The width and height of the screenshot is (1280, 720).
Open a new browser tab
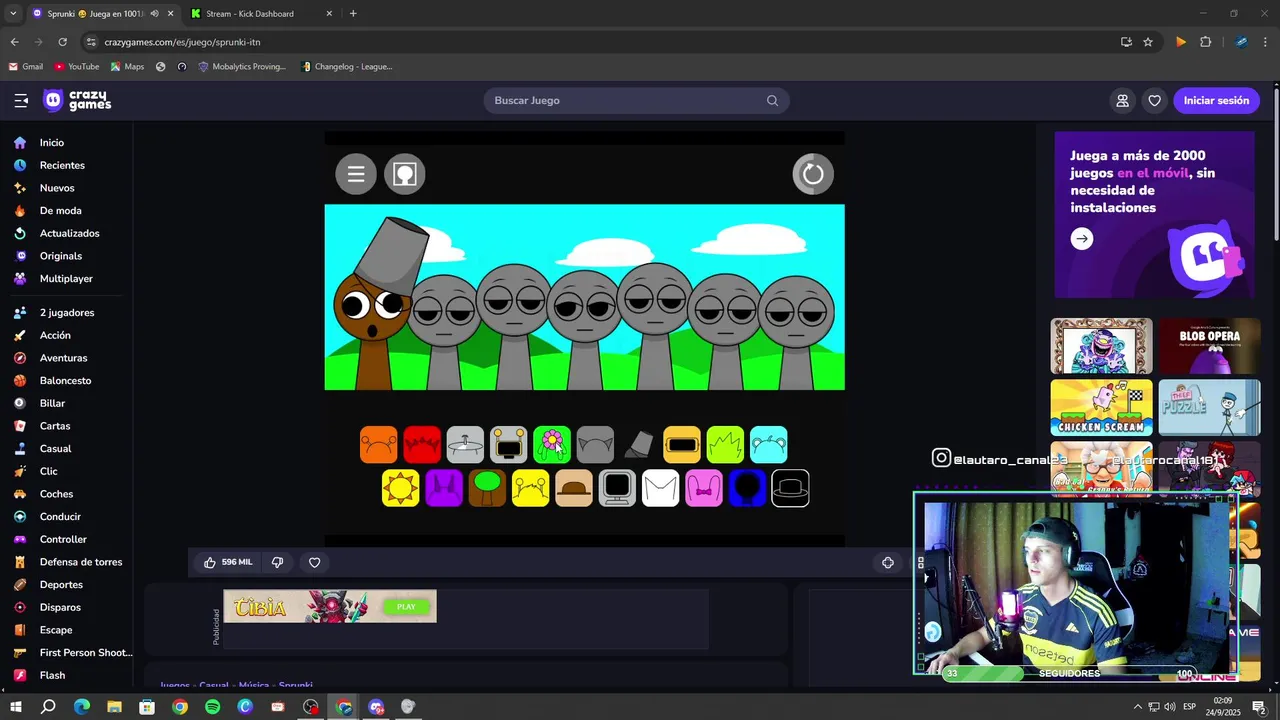(353, 14)
